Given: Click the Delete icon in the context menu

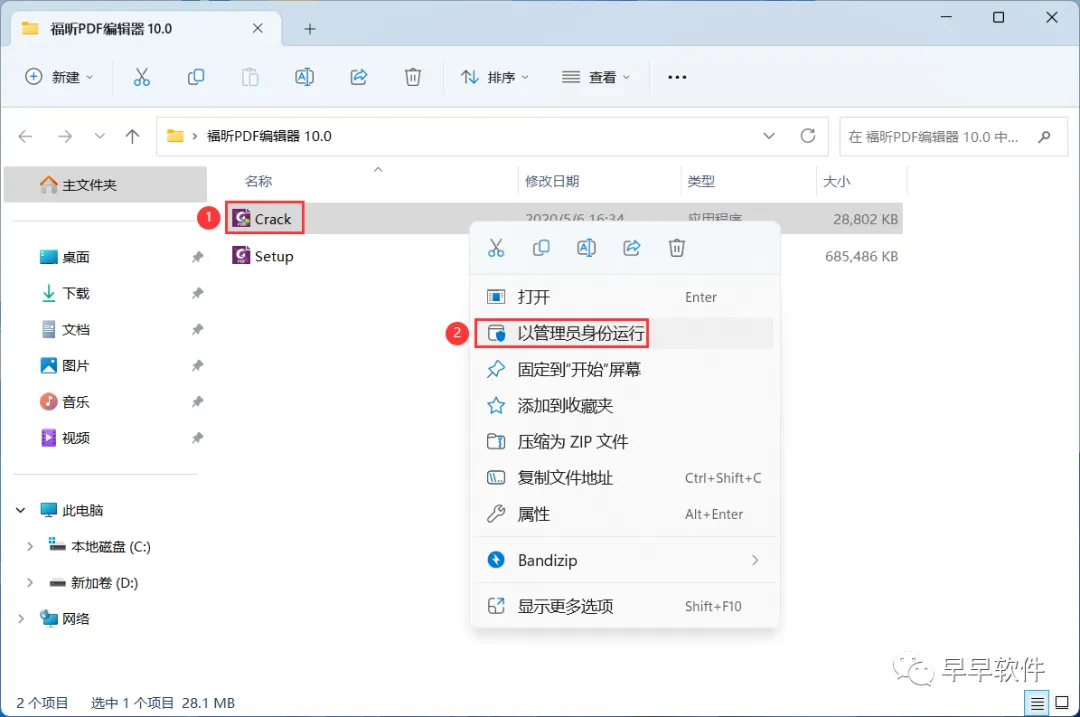Looking at the screenshot, I should coord(676,248).
